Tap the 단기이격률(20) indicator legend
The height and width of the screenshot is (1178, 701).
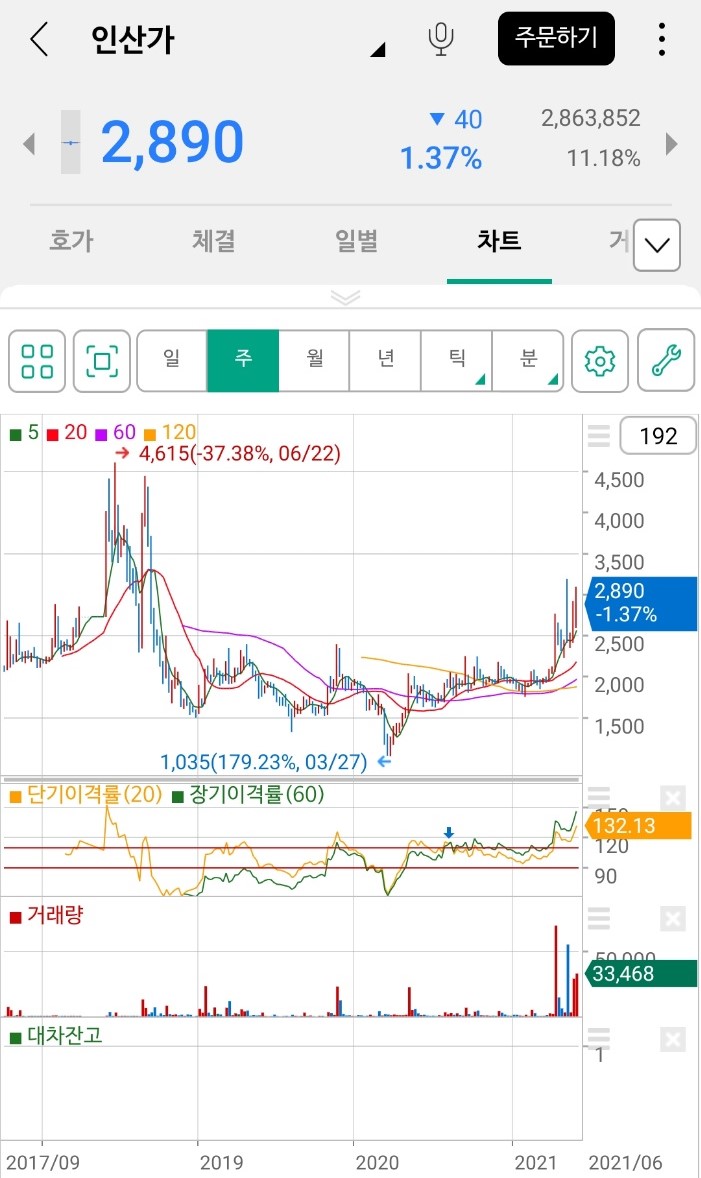(x=86, y=795)
